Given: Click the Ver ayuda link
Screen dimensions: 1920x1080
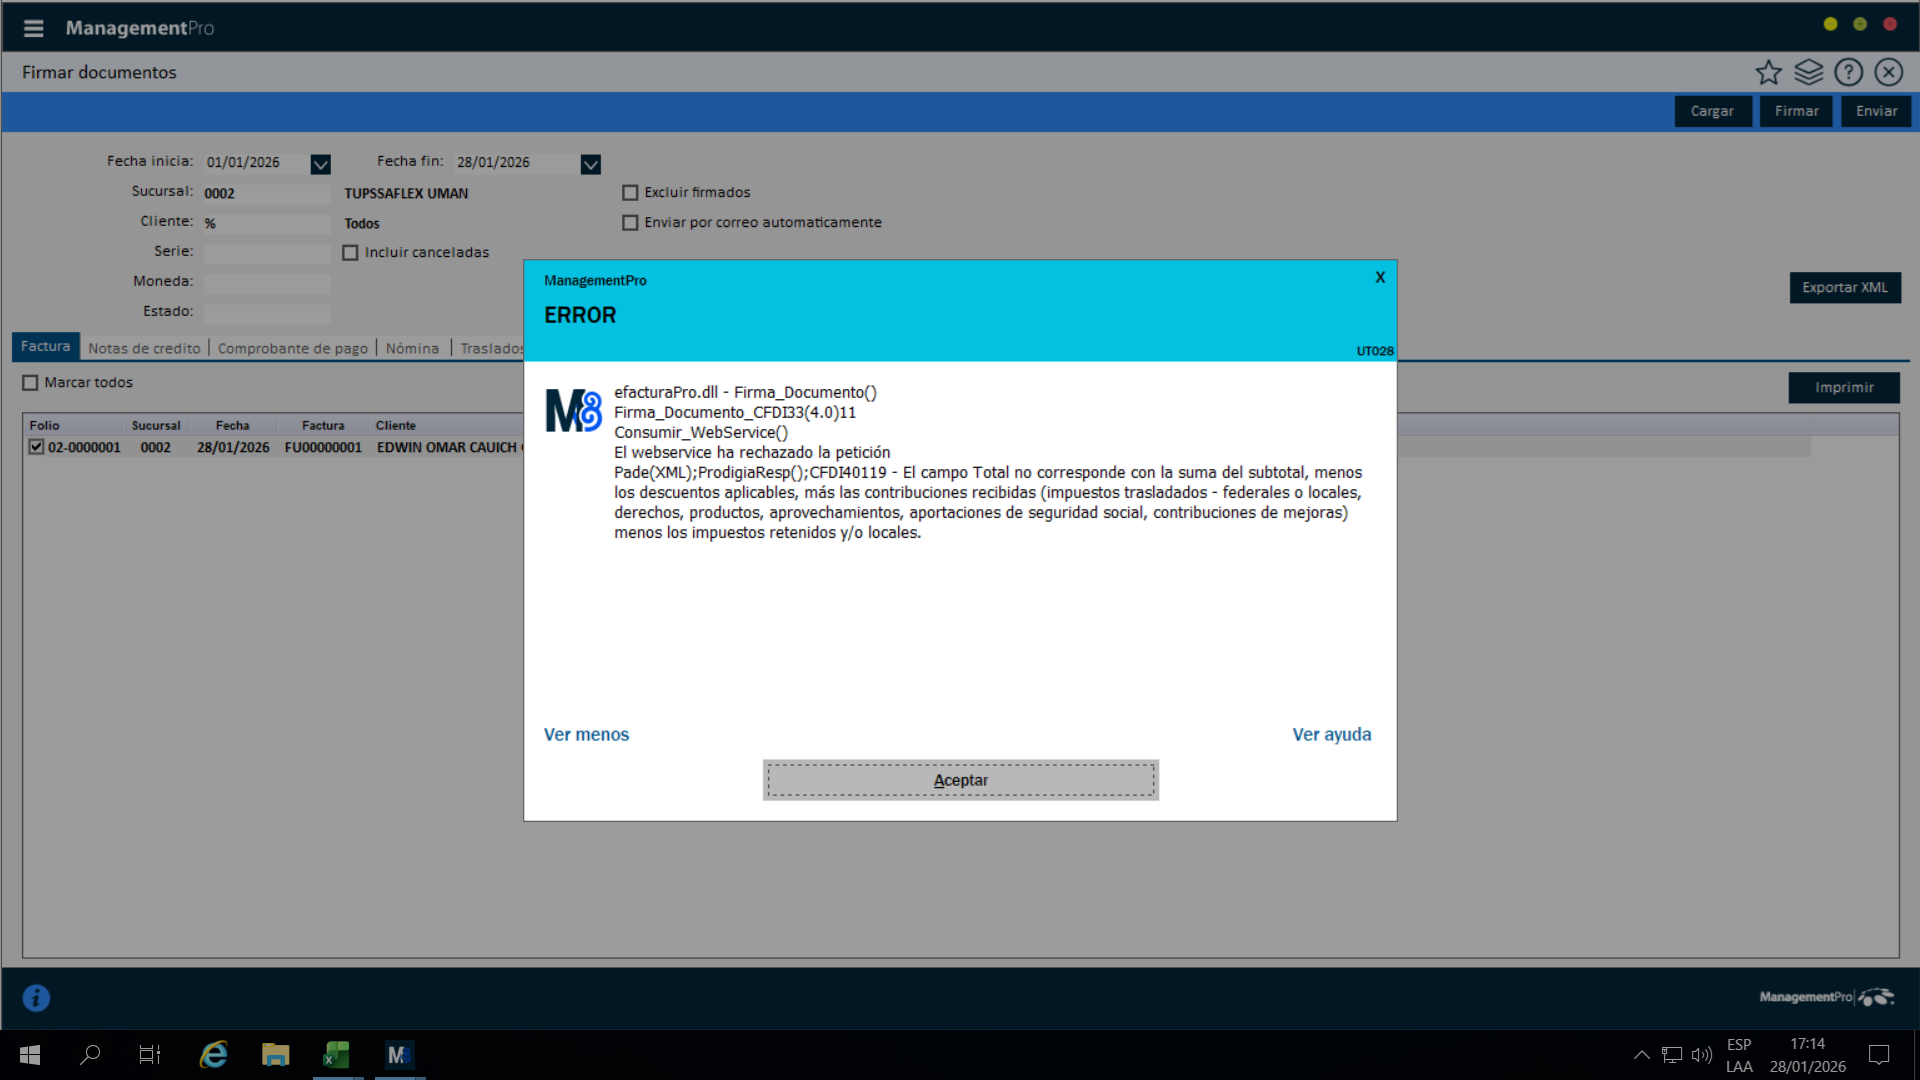Looking at the screenshot, I should [1331, 734].
